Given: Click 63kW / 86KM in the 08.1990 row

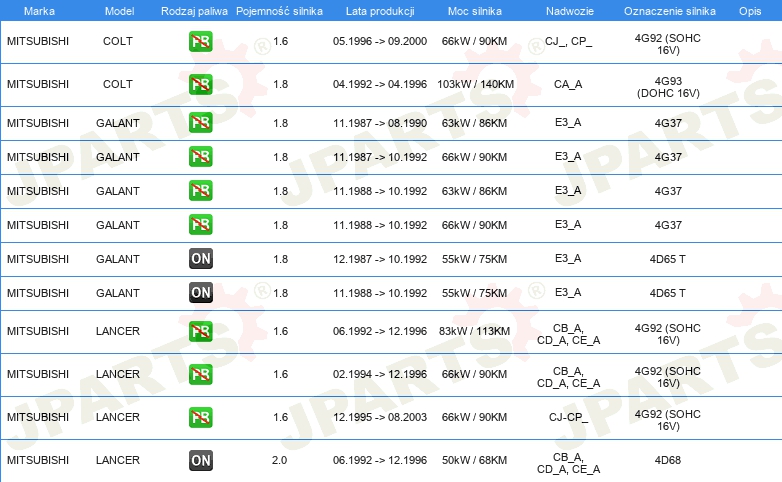Looking at the screenshot, I should (474, 123).
